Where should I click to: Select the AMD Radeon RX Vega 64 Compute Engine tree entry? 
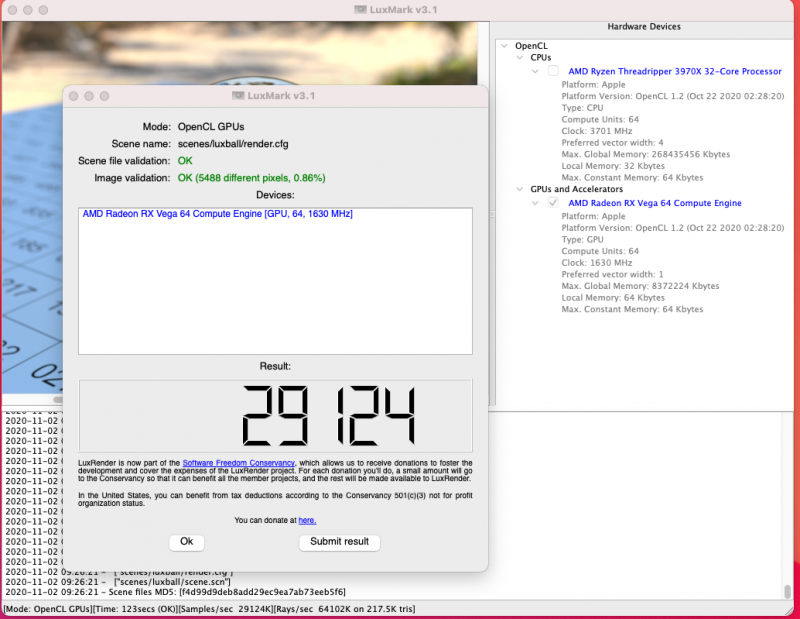(655, 203)
